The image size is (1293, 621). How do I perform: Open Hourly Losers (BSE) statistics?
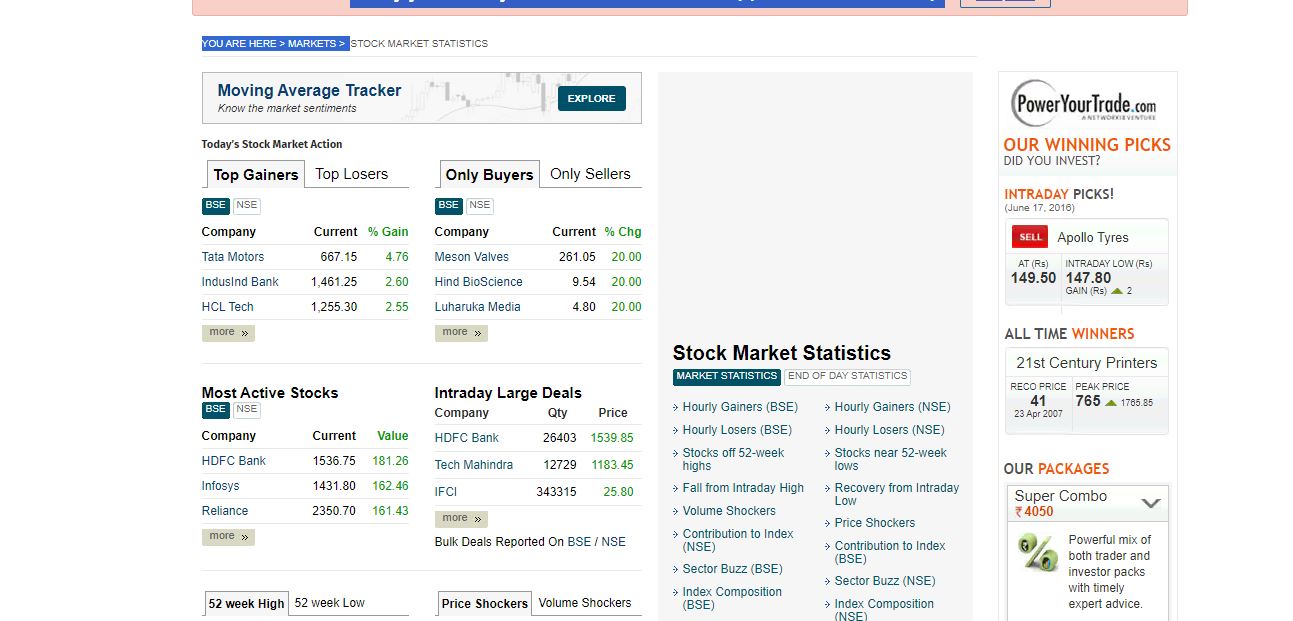(737, 430)
